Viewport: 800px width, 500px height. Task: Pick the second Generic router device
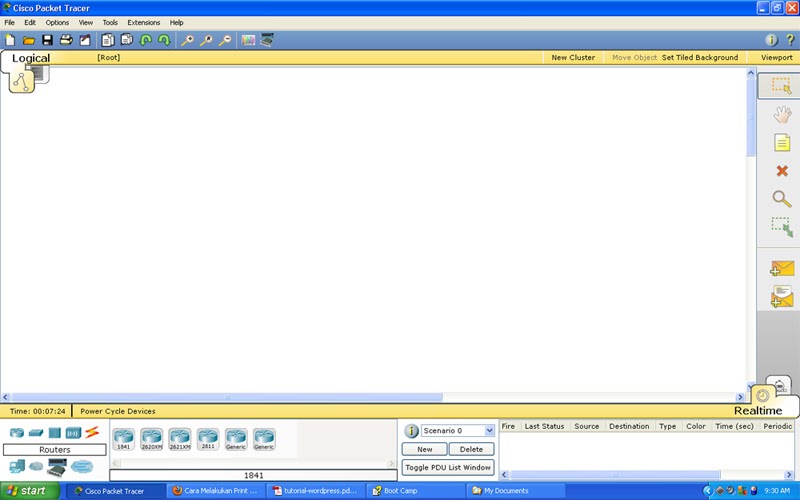click(x=264, y=439)
